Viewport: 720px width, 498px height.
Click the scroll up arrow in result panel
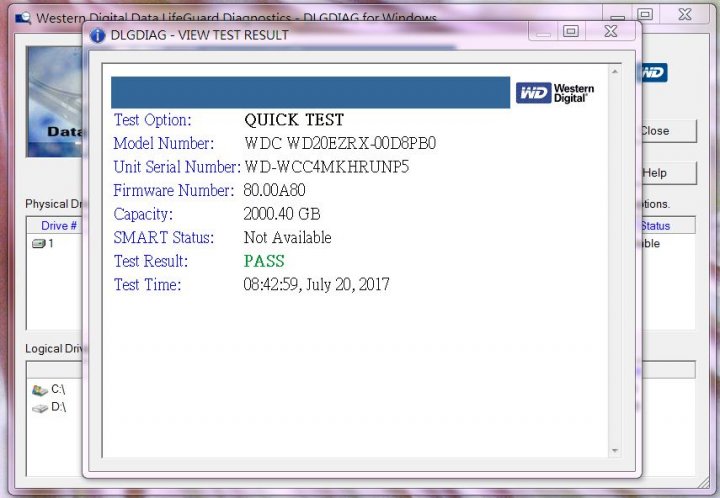(x=614, y=71)
